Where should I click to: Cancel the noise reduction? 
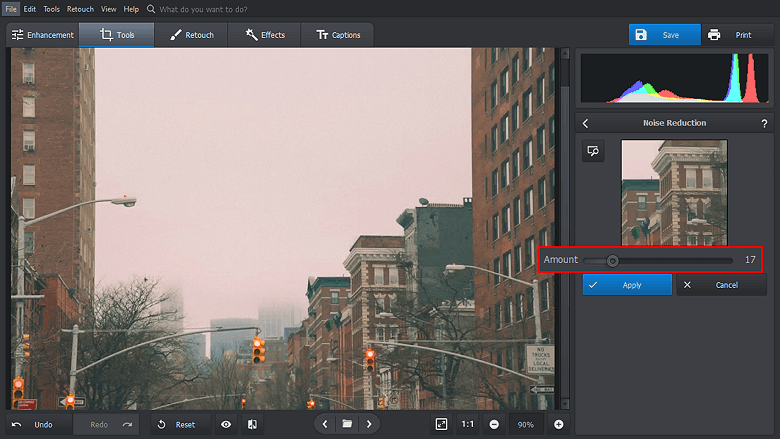(721, 285)
